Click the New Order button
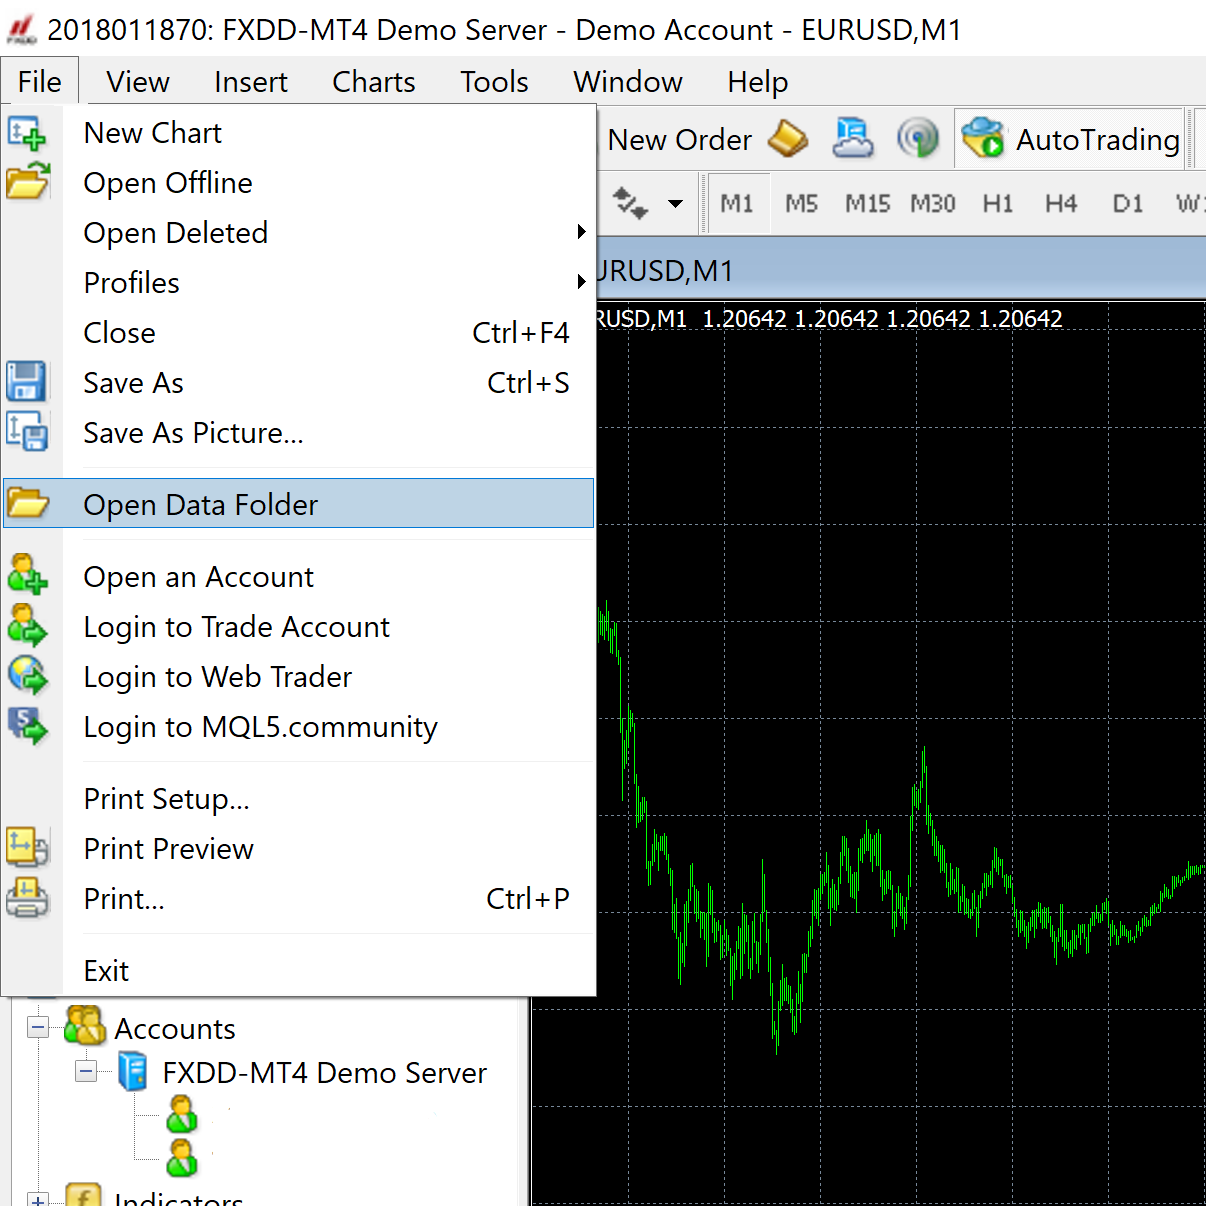Screen dimensions: 1206x1206 click(679, 140)
